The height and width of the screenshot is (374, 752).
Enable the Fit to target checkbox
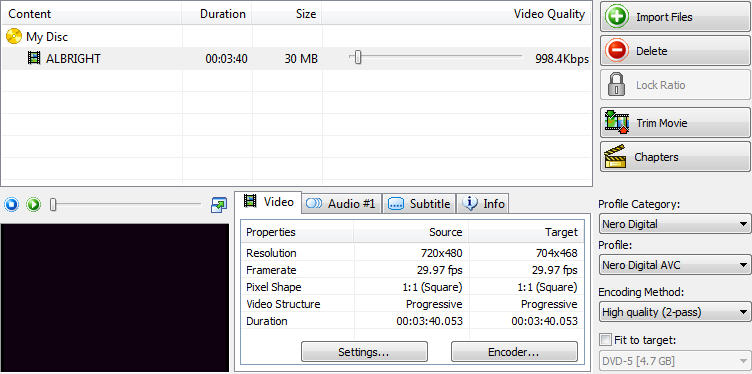(x=606, y=340)
